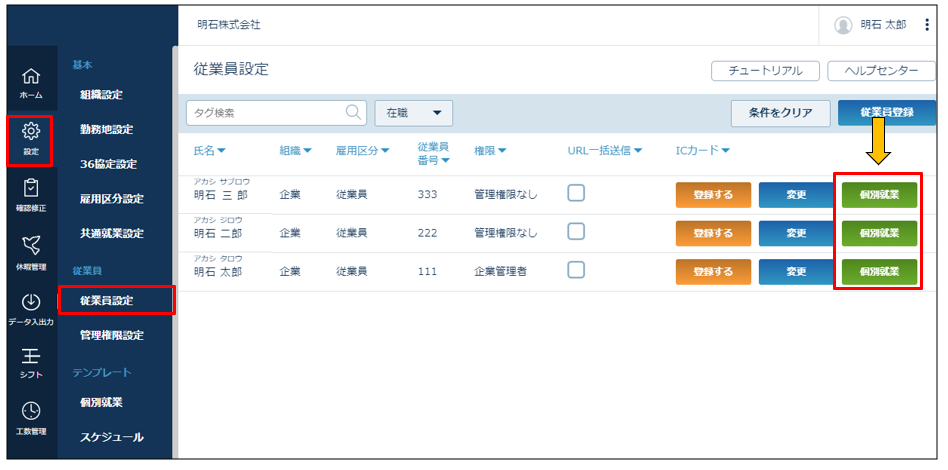Sort by 組織 column header

click(295, 151)
